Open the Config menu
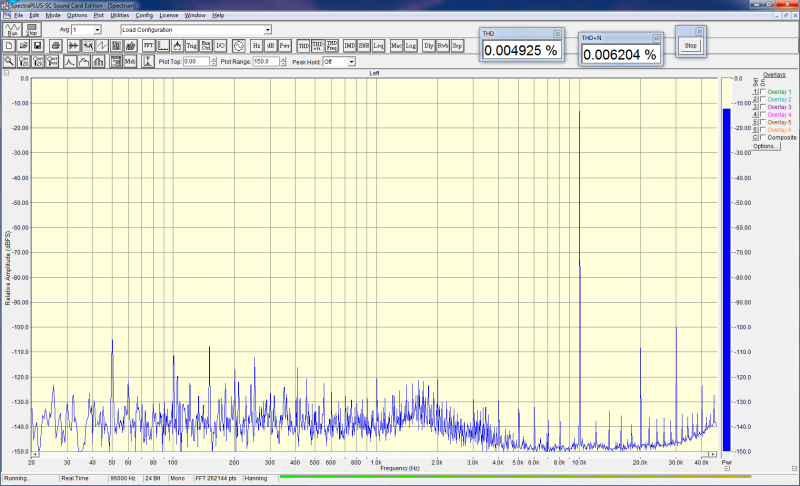Viewport: 800px width, 486px height. (144, 15)
